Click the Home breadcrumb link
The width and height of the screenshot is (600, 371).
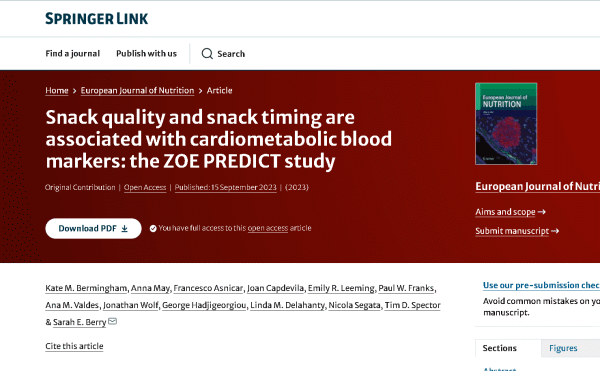pyautogui.click(x=57, y=91)
